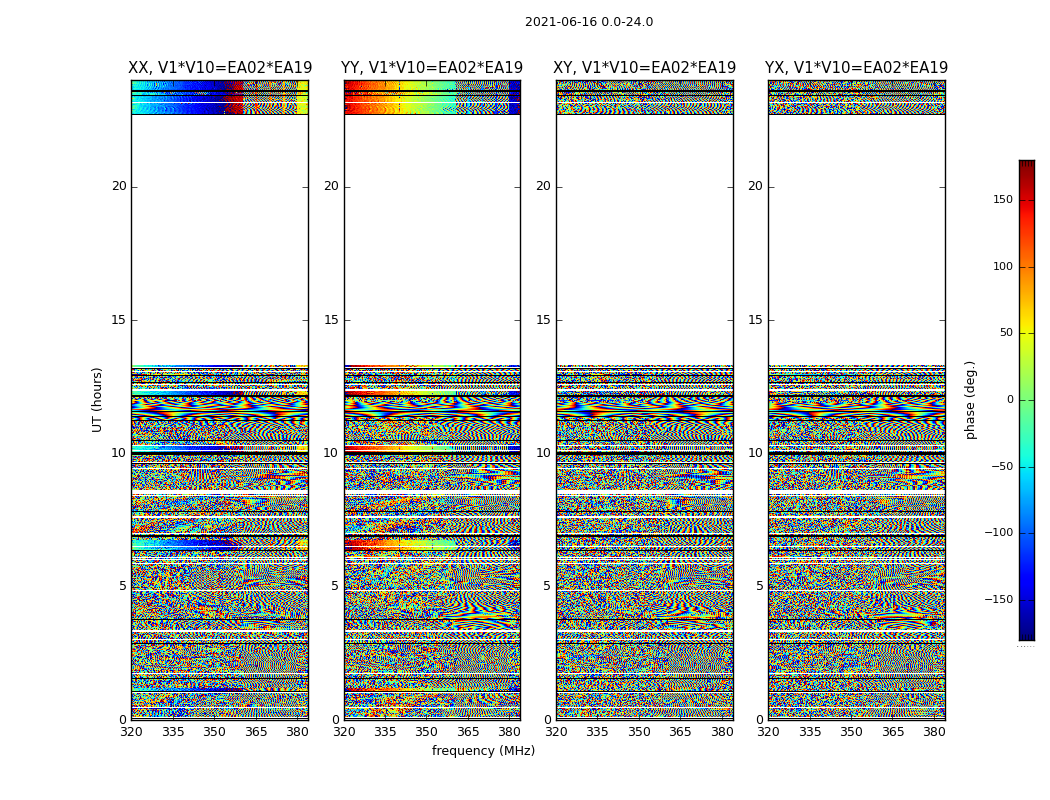This screenshot has height=800, width=1050.
Task: Click the 350 frequency tick under XX panel
Action: (x=214, y=732)
